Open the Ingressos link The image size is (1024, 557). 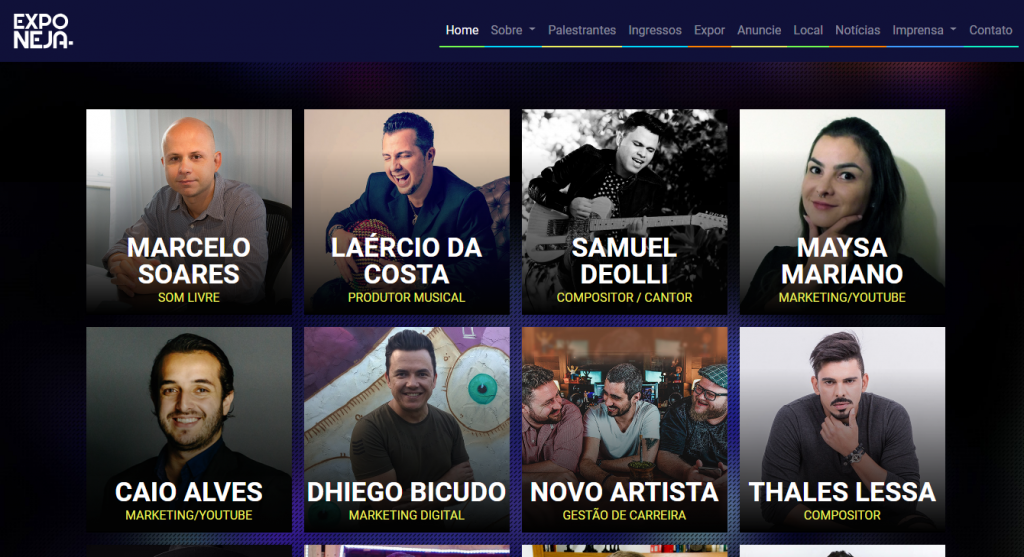(654, 30)
